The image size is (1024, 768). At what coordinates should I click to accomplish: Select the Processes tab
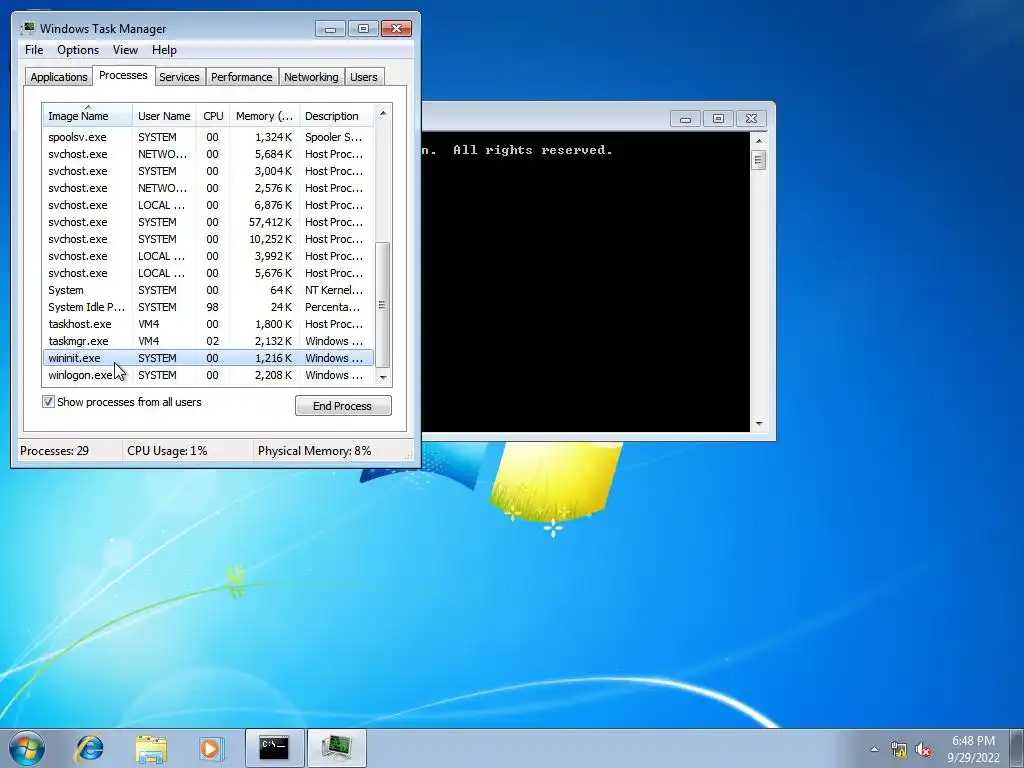point(123,75)
